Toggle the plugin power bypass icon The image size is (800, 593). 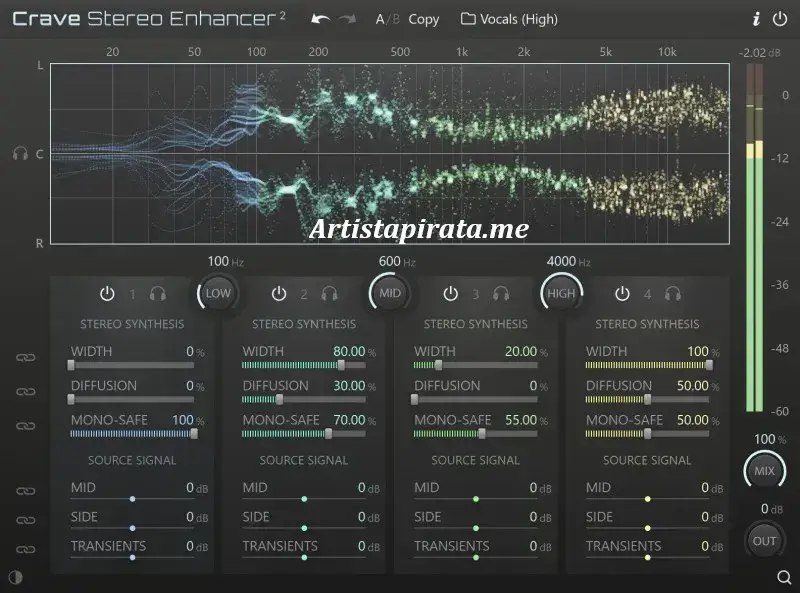pos(780,19)
